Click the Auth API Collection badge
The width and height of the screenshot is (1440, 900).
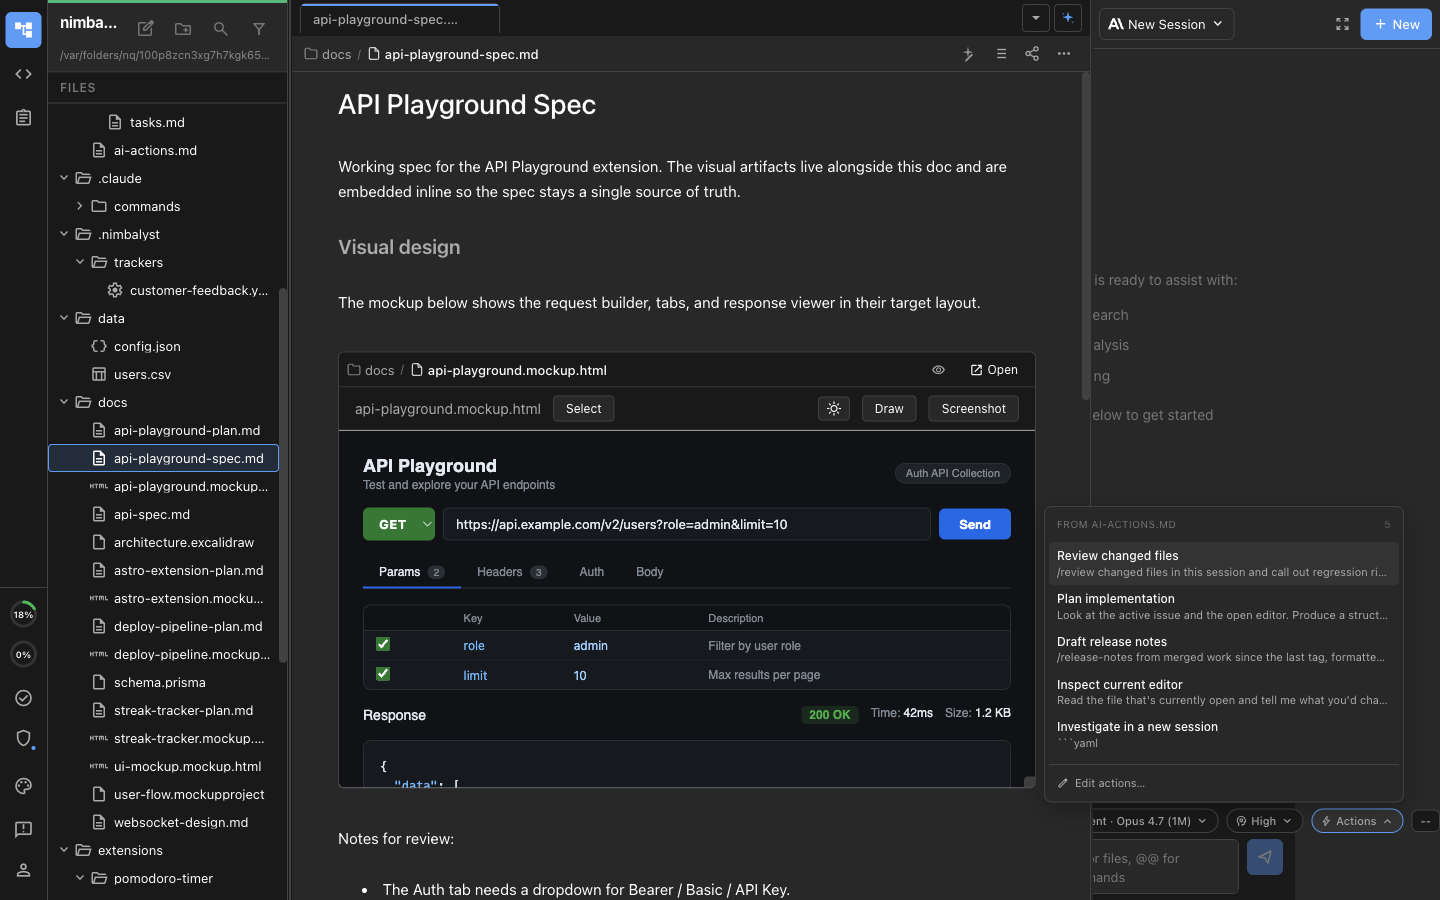[x=952, y=473]
